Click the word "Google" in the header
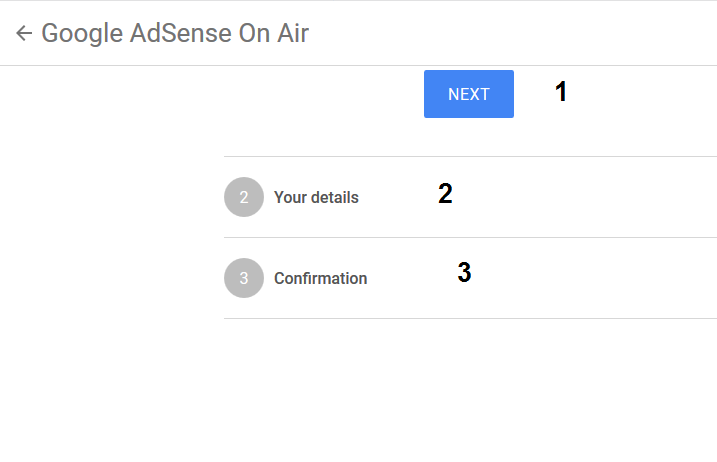The height and width of the screenshot is (462, 717). pos(82,33)
